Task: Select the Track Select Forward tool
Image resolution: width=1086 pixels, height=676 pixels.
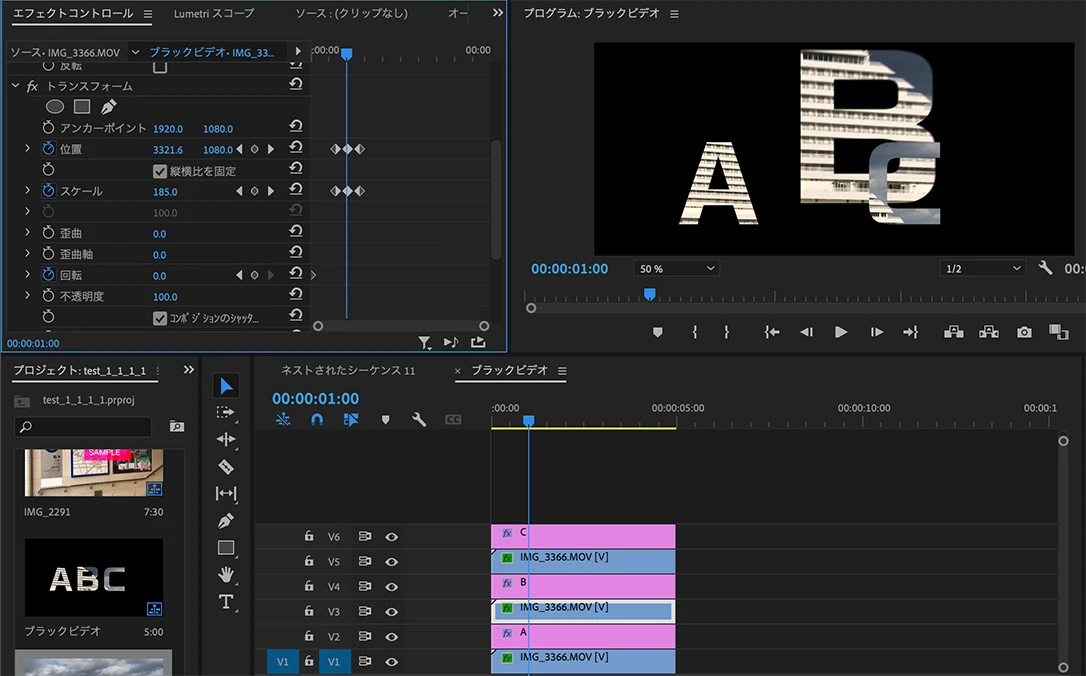Action: 226,412
